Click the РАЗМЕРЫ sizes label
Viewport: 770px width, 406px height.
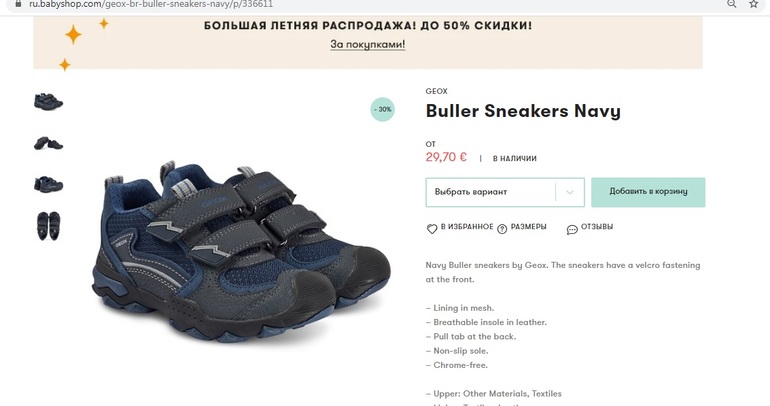coord(528,227)
